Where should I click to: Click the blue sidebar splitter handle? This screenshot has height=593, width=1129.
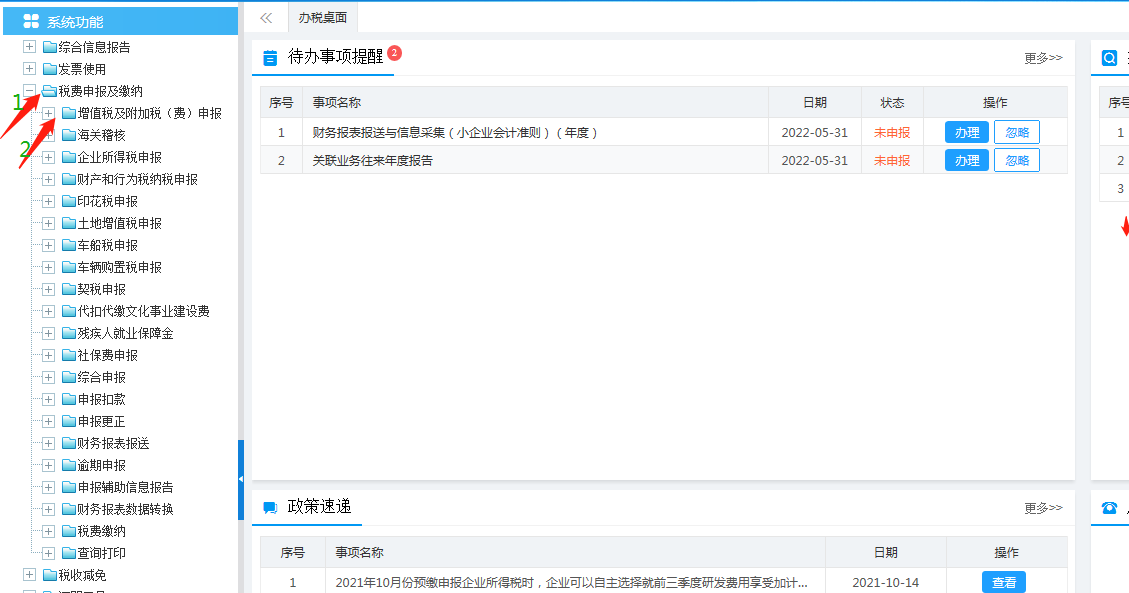240,480
